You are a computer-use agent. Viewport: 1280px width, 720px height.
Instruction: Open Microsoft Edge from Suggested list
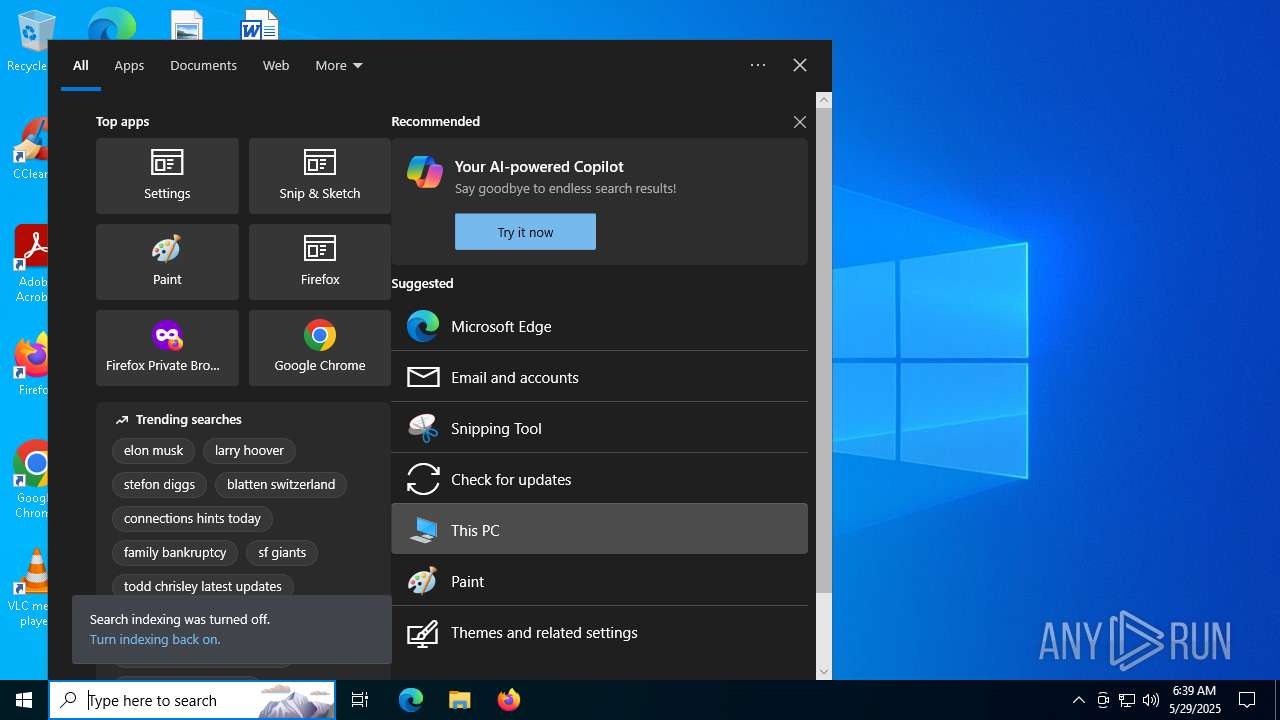point(599,326)
